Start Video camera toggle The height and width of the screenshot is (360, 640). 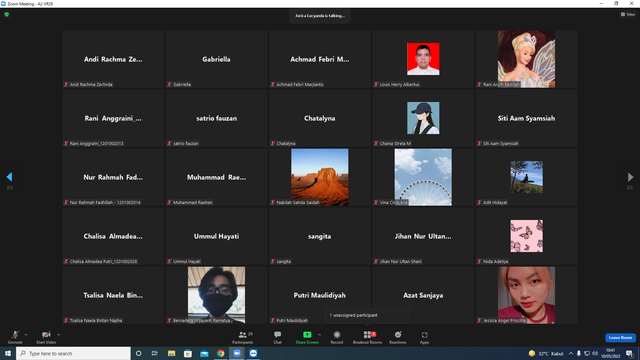[46, 337]
